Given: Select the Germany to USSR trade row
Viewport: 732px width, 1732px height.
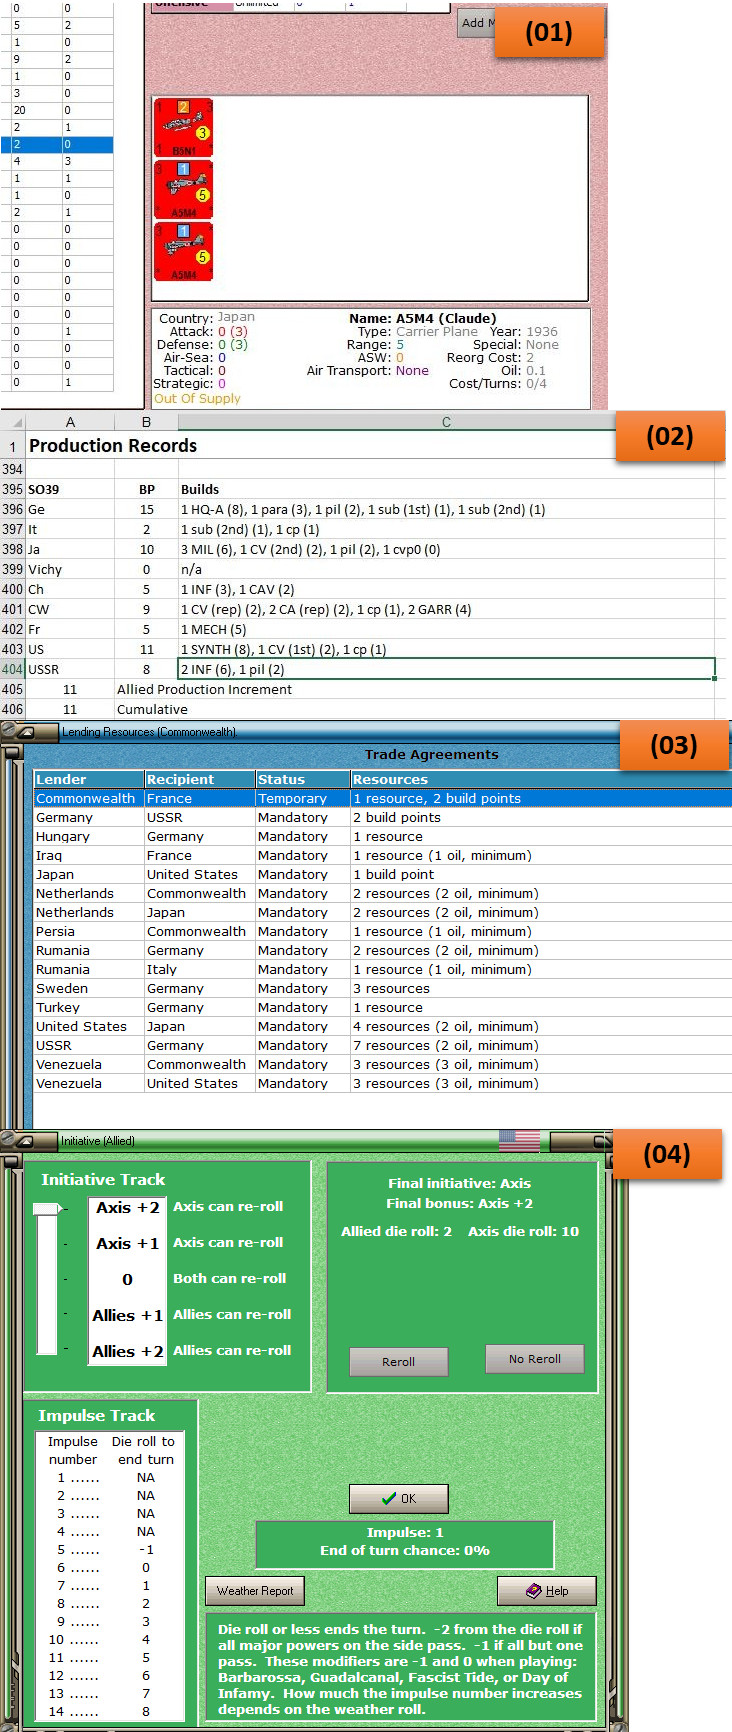Looking at the screenshot, I should coord(383,817).
